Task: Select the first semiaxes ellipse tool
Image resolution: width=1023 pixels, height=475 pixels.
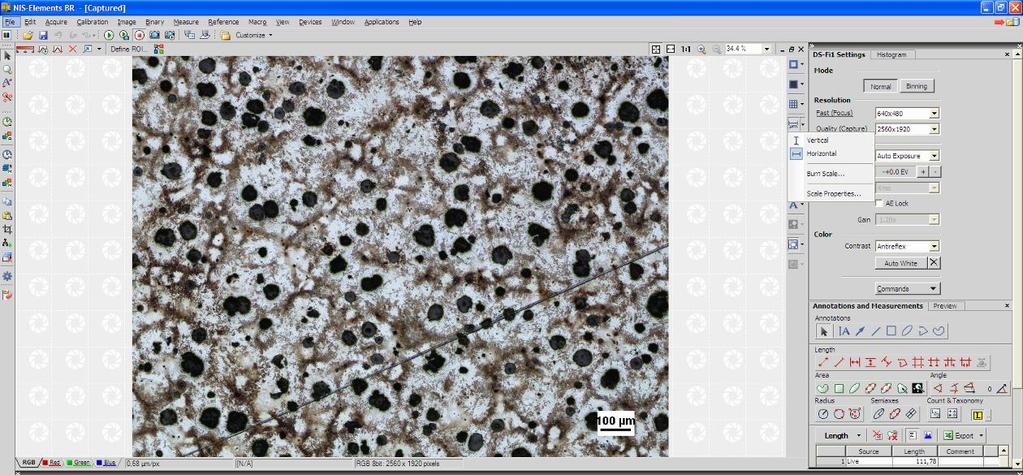Action: (x=879, y=414)
